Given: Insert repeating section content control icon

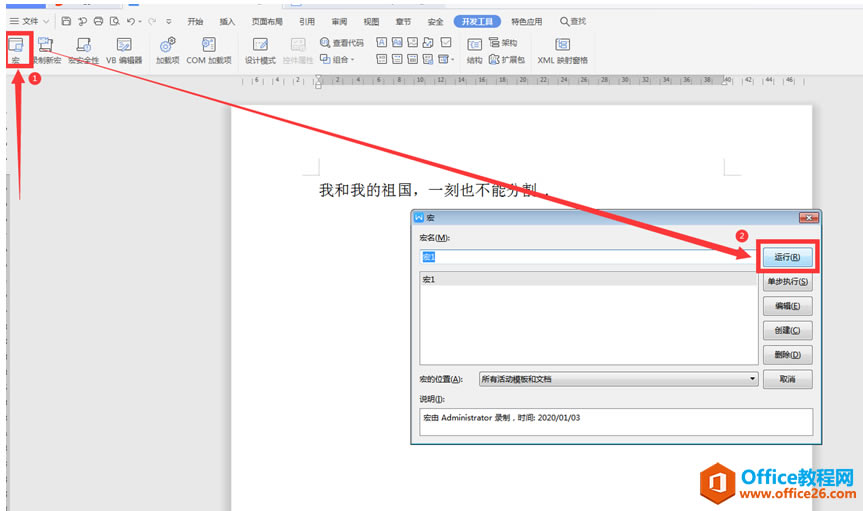Looking at the screenshot, I should click(x=428, y=59).
